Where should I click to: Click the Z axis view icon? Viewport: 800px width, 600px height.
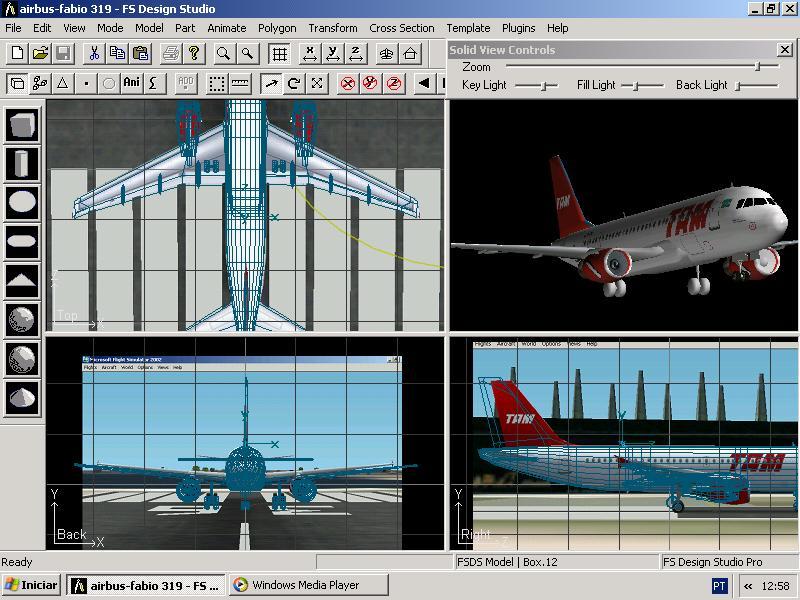point(356,53)
